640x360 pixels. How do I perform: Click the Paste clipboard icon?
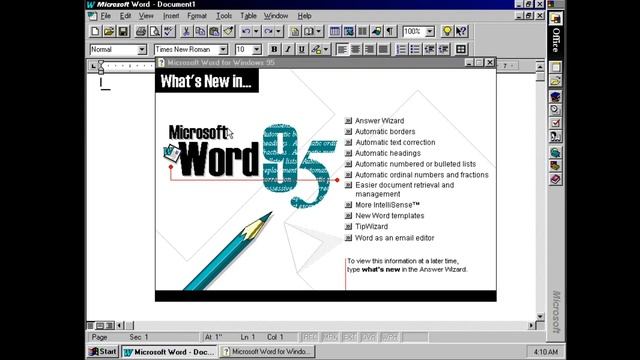coord(214,31)
